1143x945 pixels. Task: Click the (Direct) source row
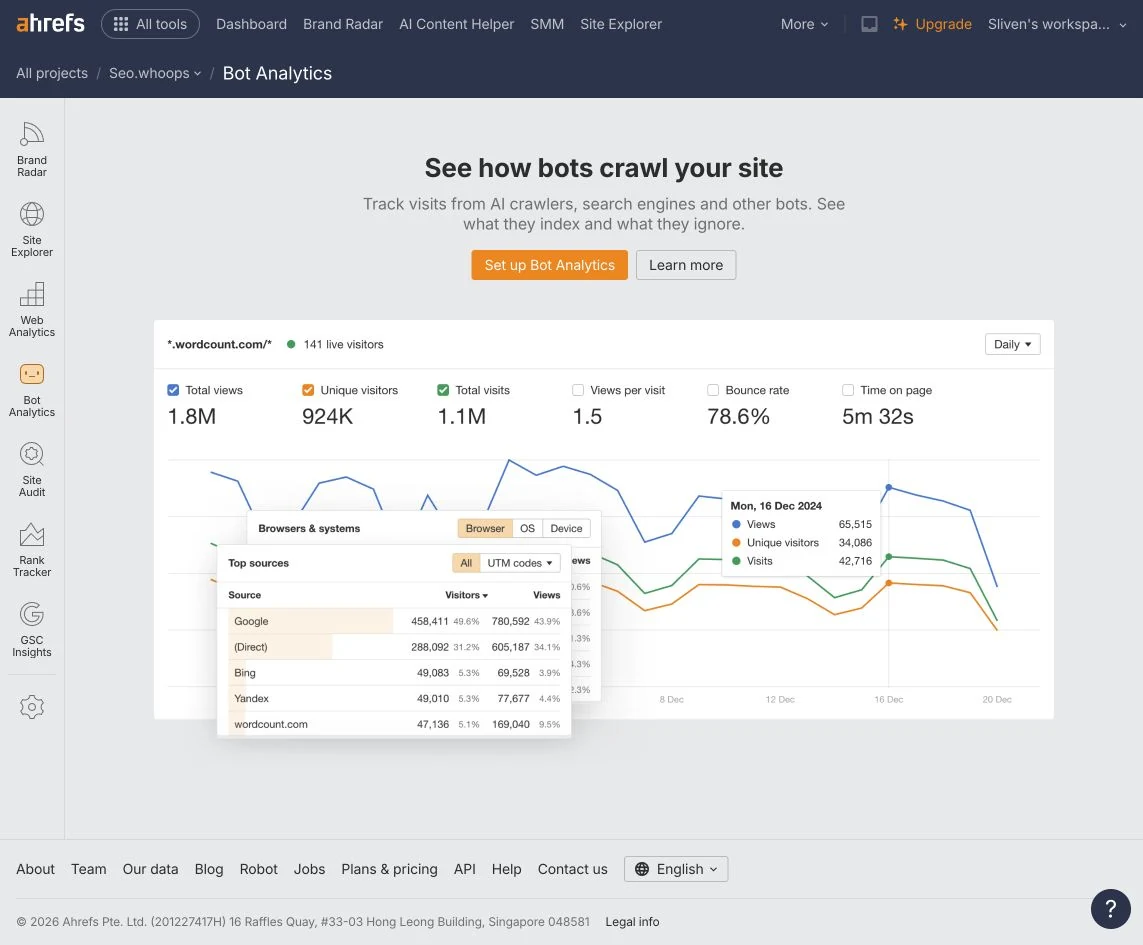pos(394,647)
